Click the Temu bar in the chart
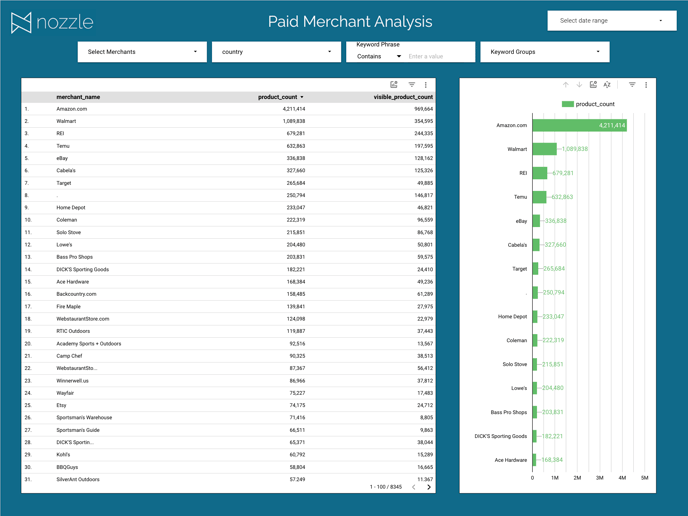 coord(539,197)
